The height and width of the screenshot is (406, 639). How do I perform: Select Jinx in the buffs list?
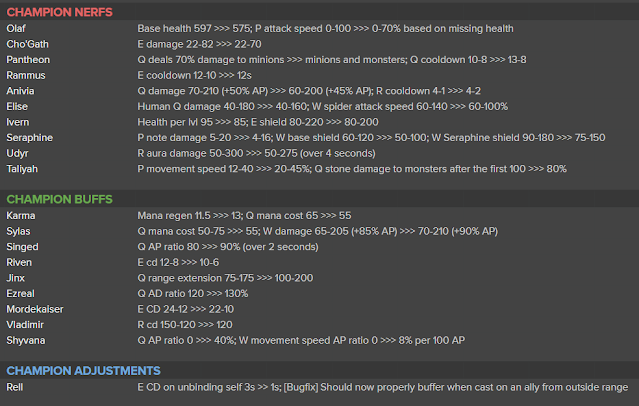(15, 278)
